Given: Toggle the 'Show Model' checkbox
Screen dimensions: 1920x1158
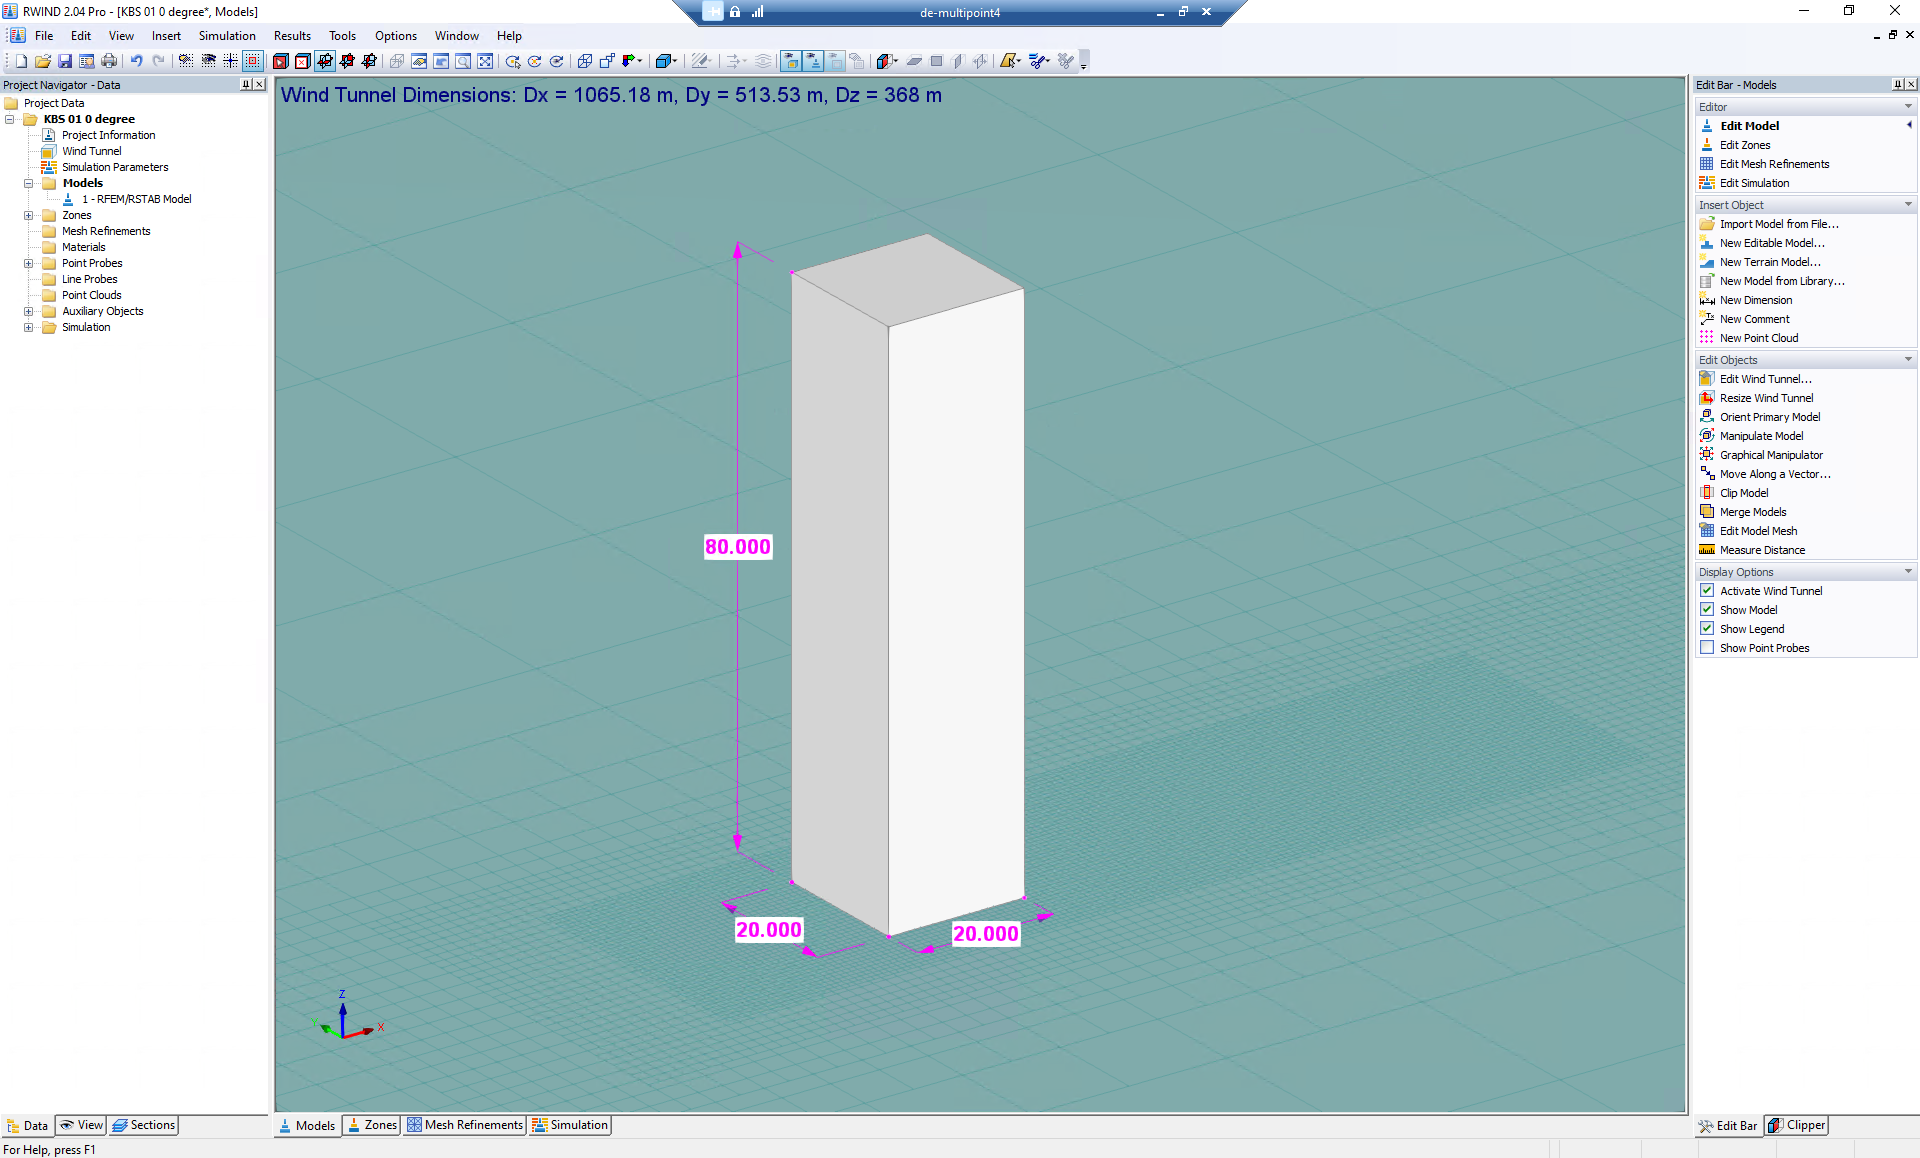Looking at the screenshot, I should (1707, 610).
